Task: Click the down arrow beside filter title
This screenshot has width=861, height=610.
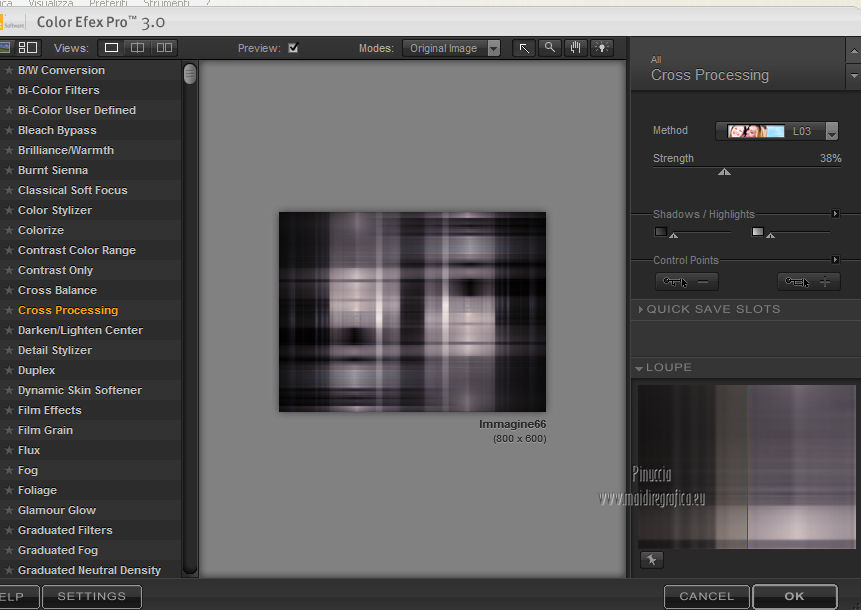Action: (x=853, y=76)
